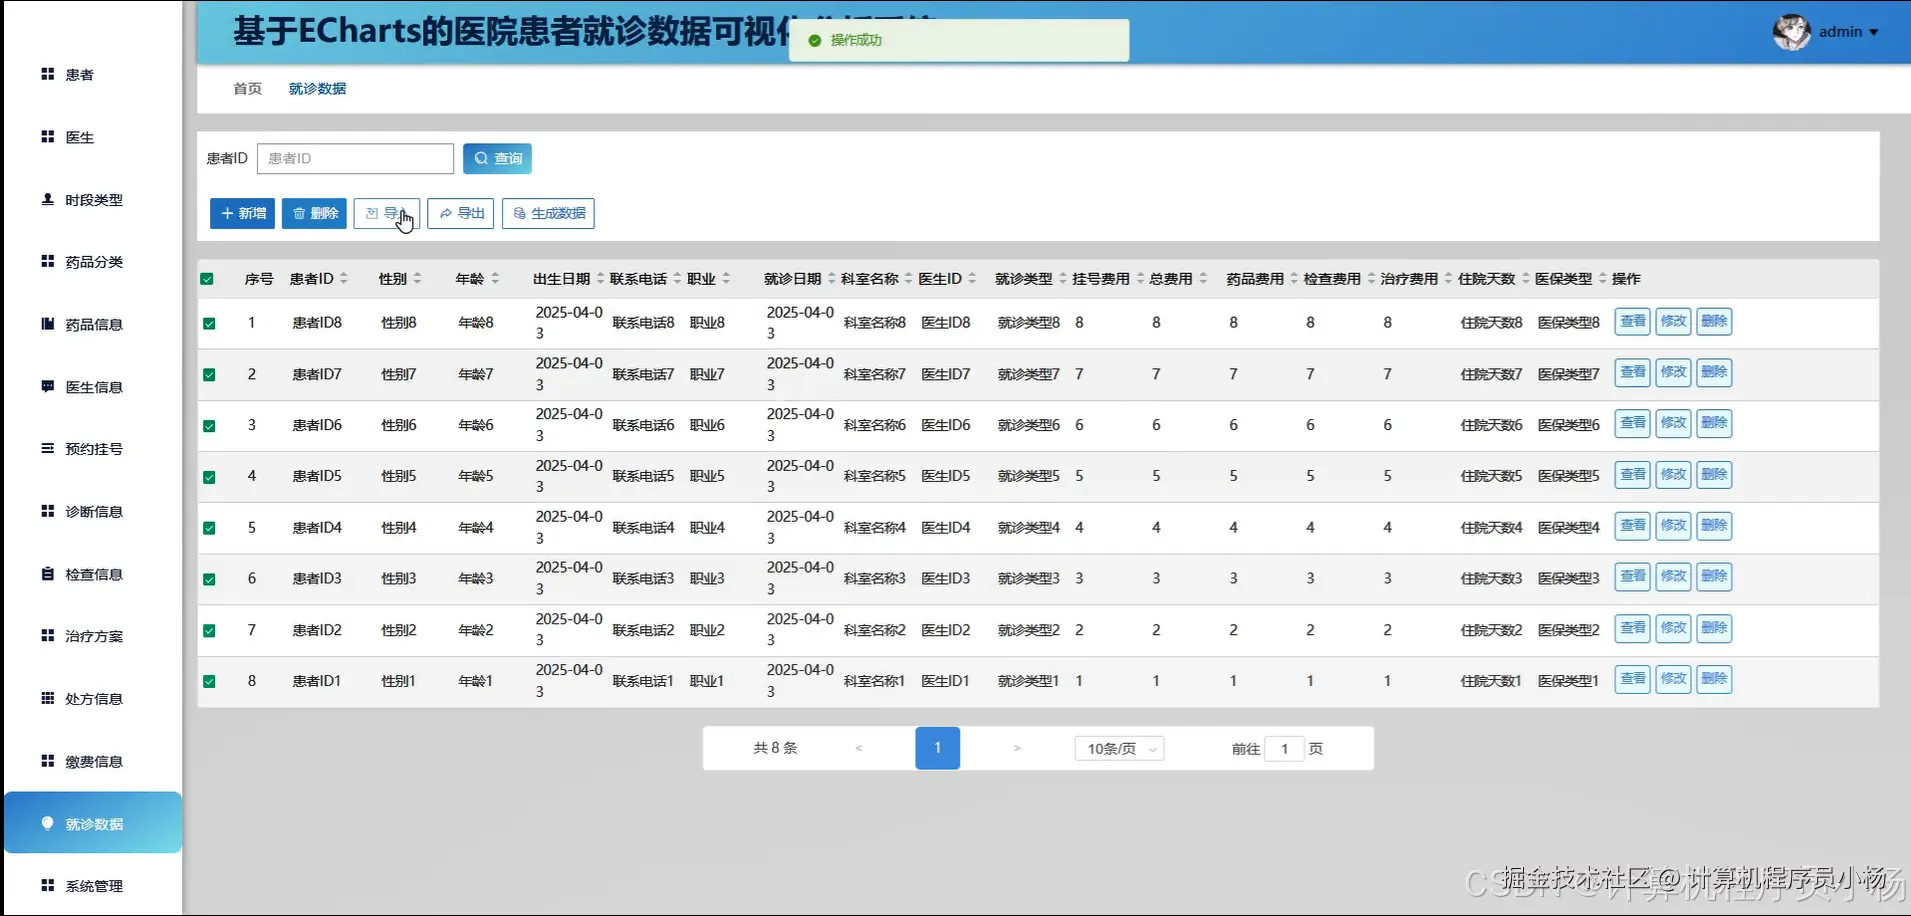
Task: View details for 患者ID8 row
Action: point(1632,322)
